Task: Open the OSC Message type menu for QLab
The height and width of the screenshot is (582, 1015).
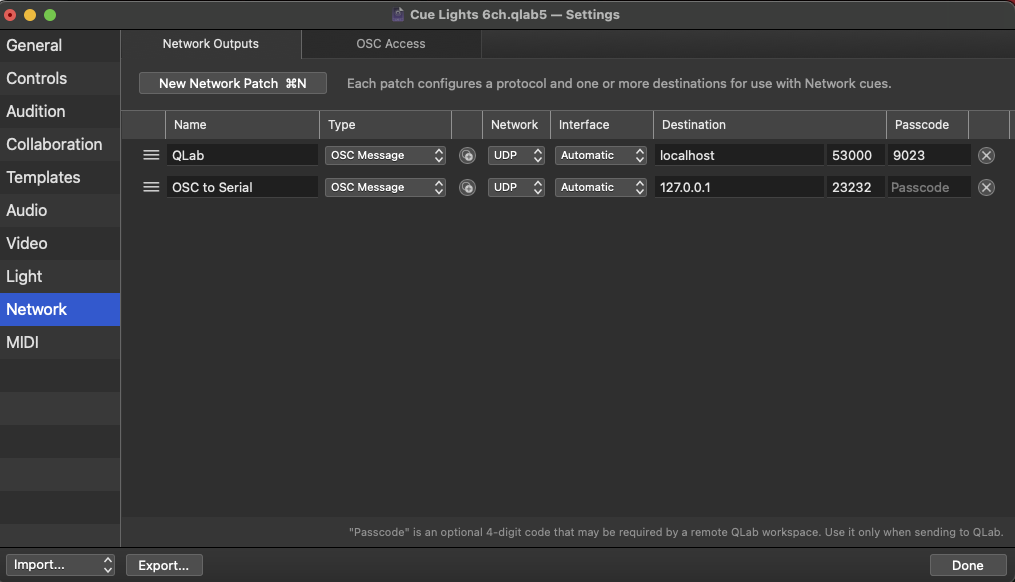Action: coord(385,155)
